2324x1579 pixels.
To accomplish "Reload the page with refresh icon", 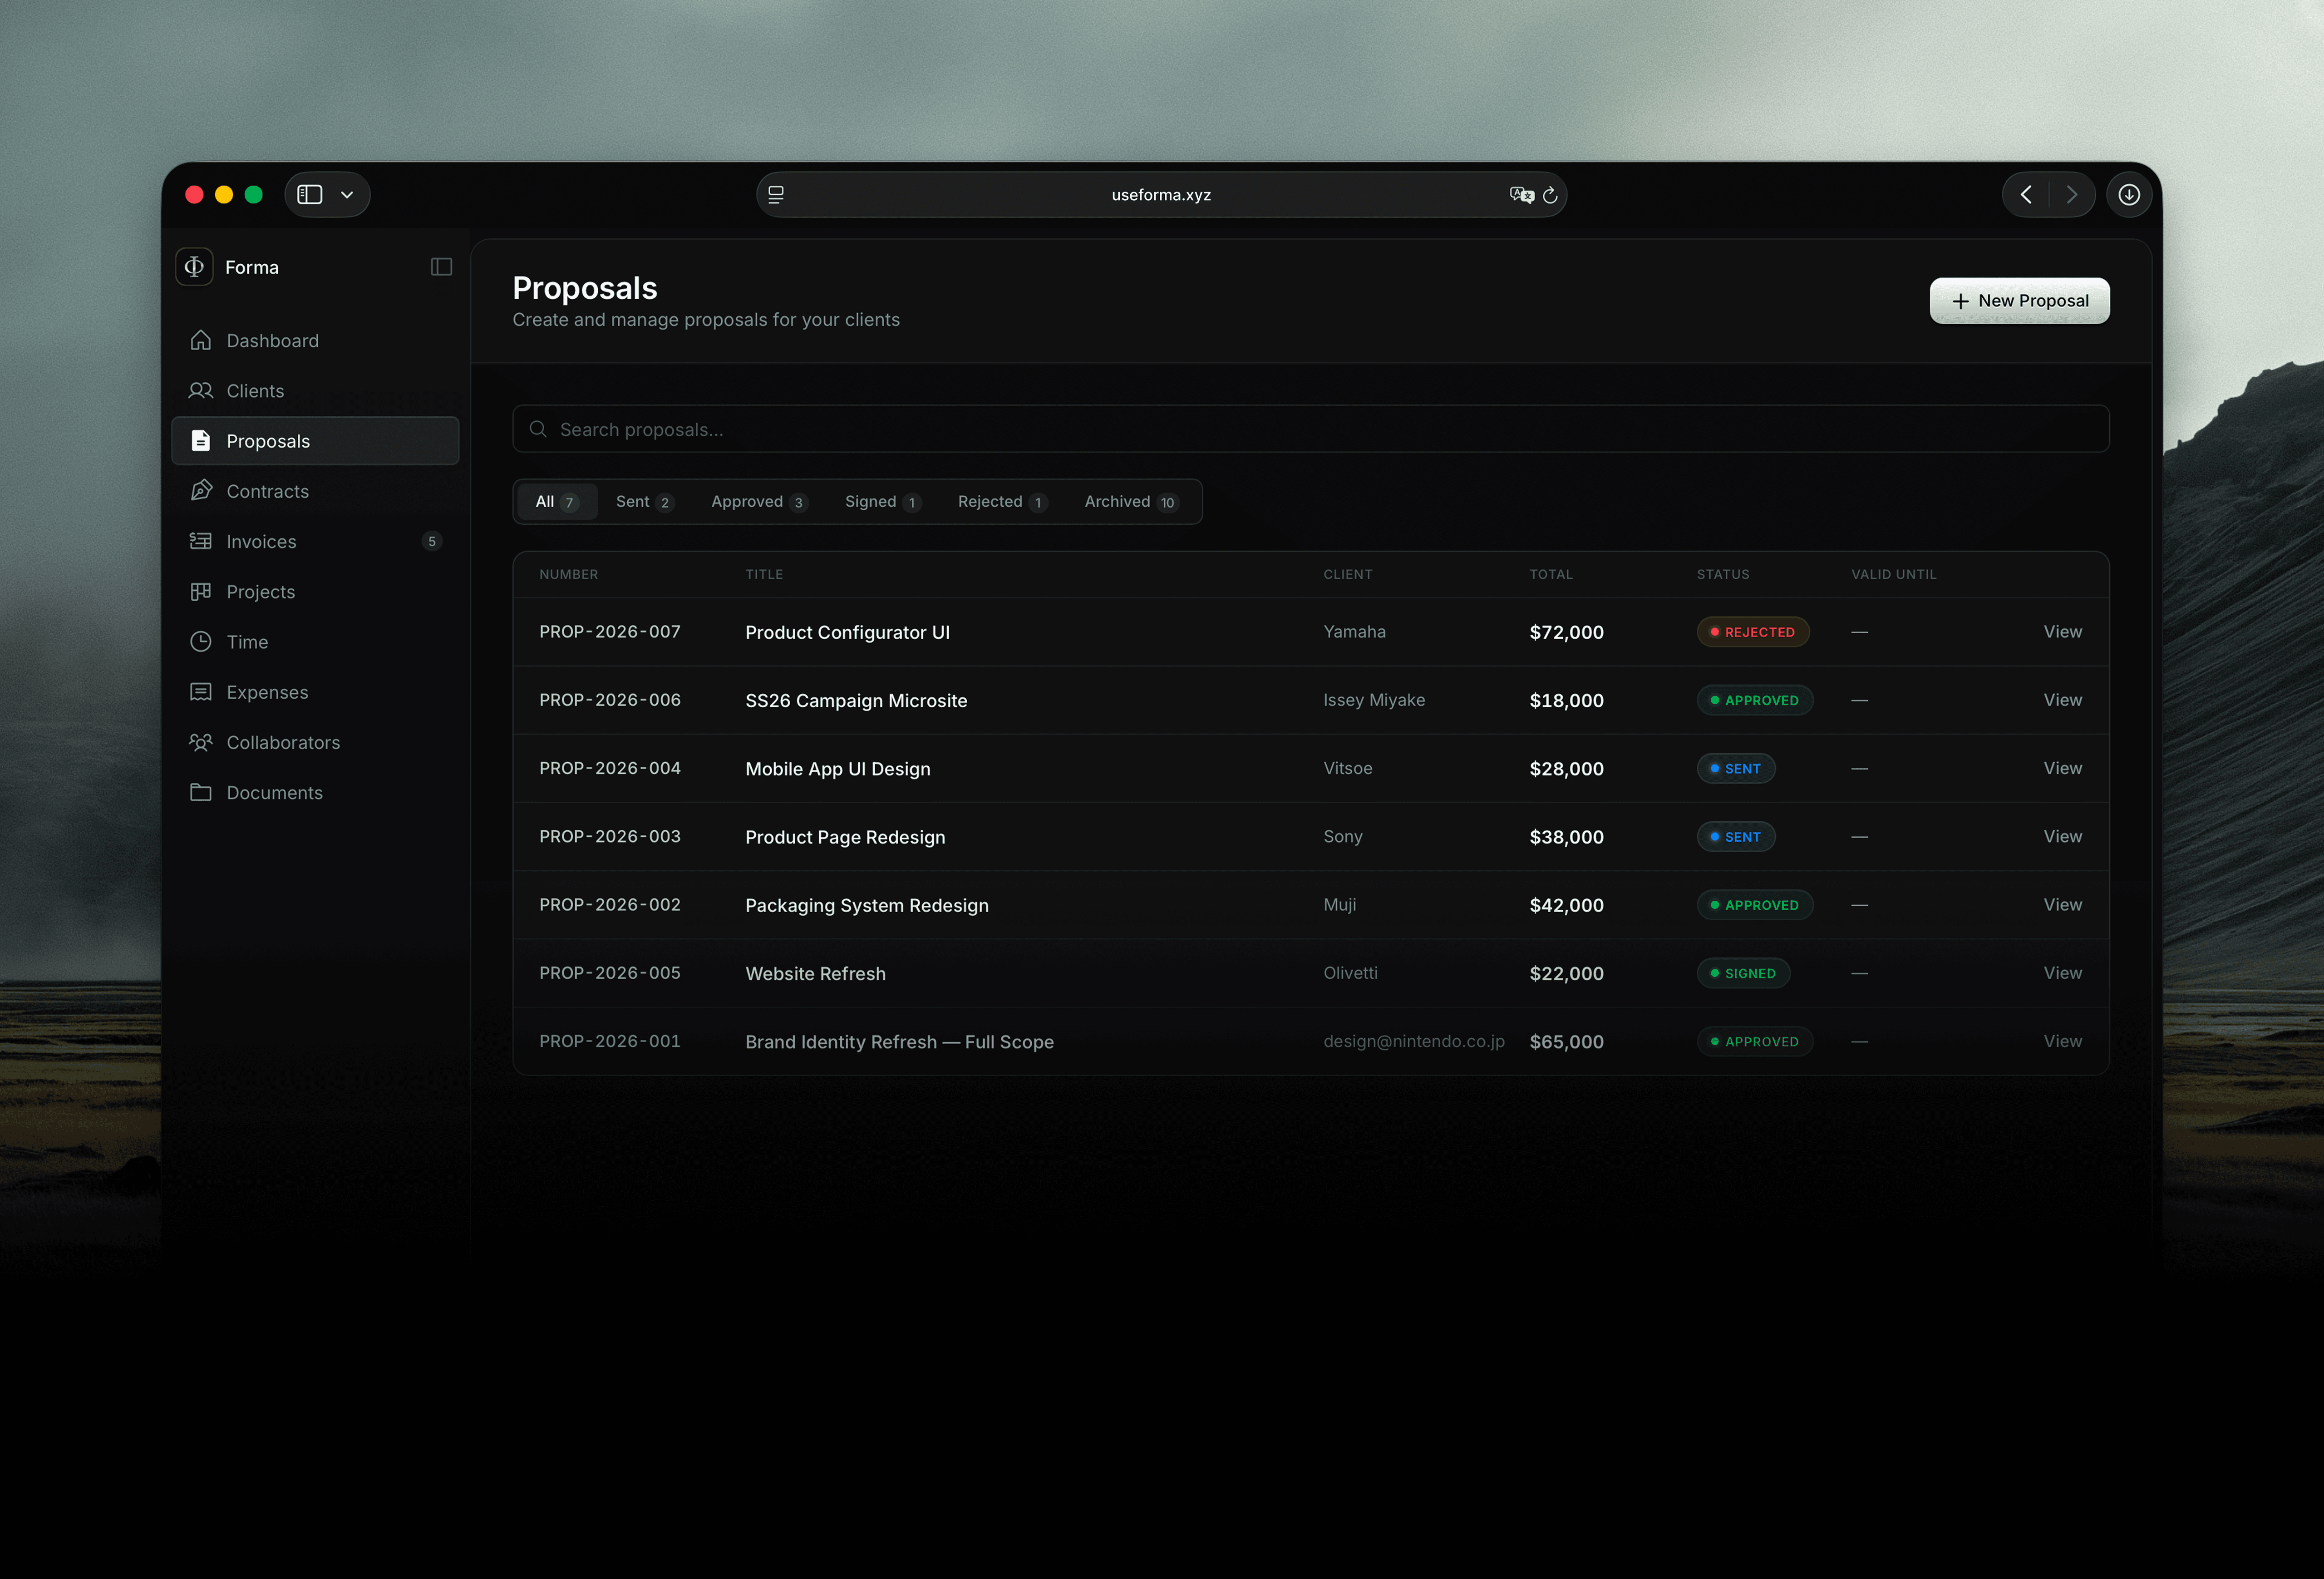I will coord(1550,195).
